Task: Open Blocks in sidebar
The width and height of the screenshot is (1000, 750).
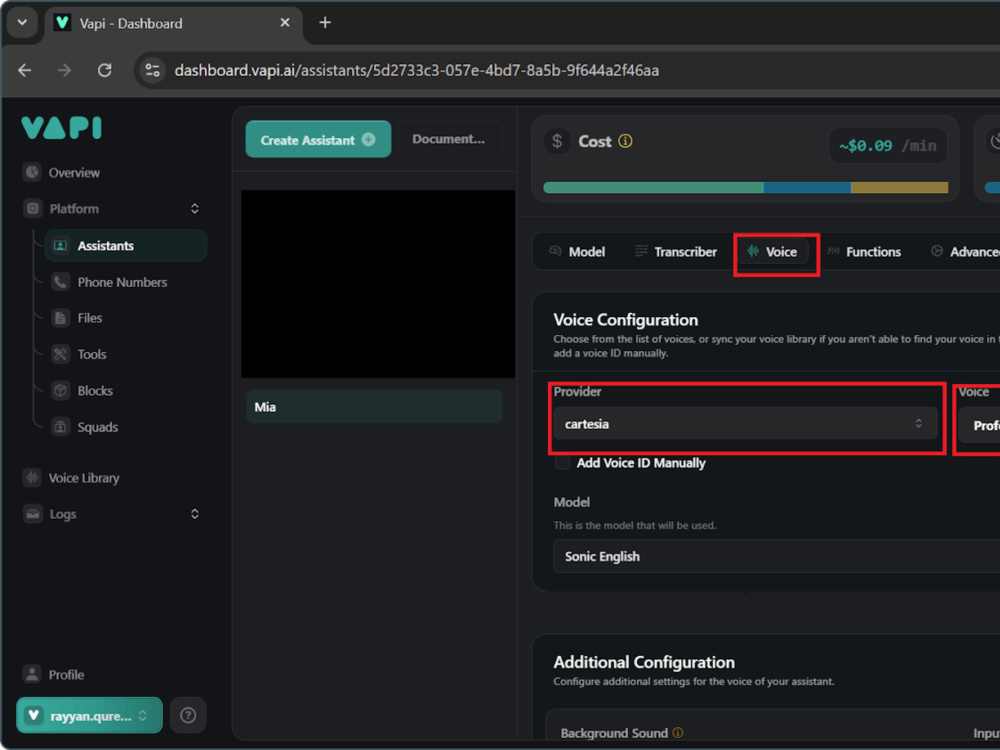Action: coord(95,390)
